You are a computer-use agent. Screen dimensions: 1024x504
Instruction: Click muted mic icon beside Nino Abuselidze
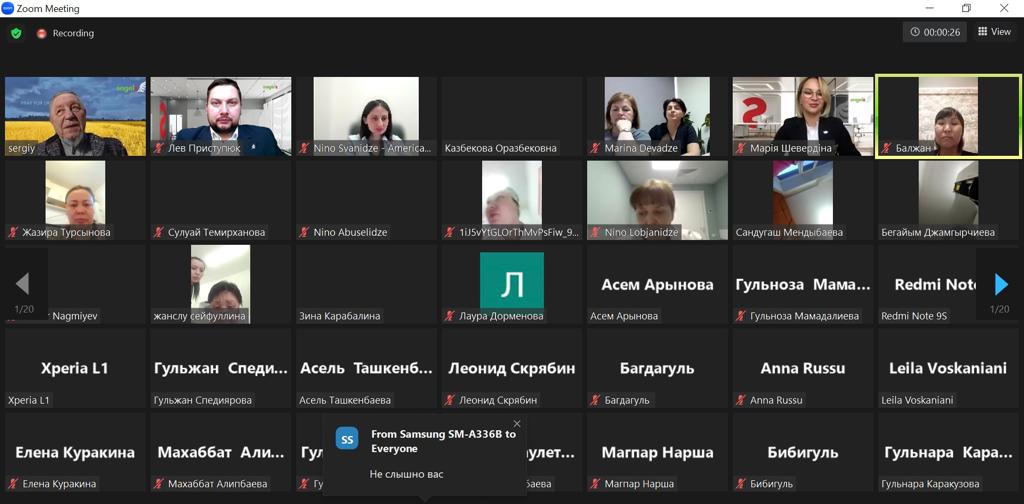coord(304,232)
